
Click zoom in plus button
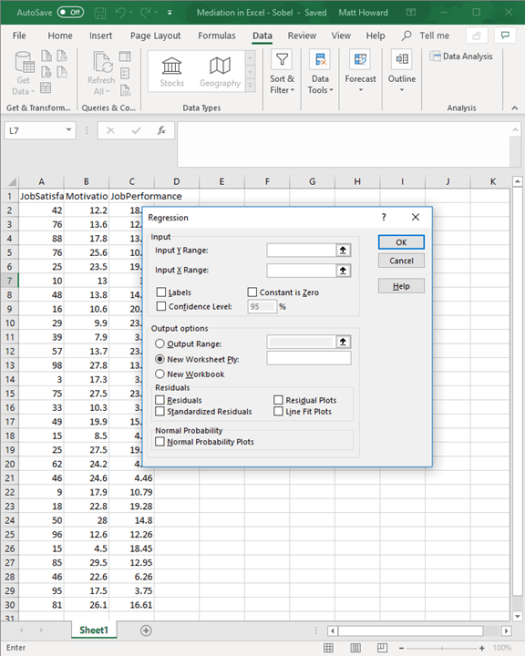[482, 648]
